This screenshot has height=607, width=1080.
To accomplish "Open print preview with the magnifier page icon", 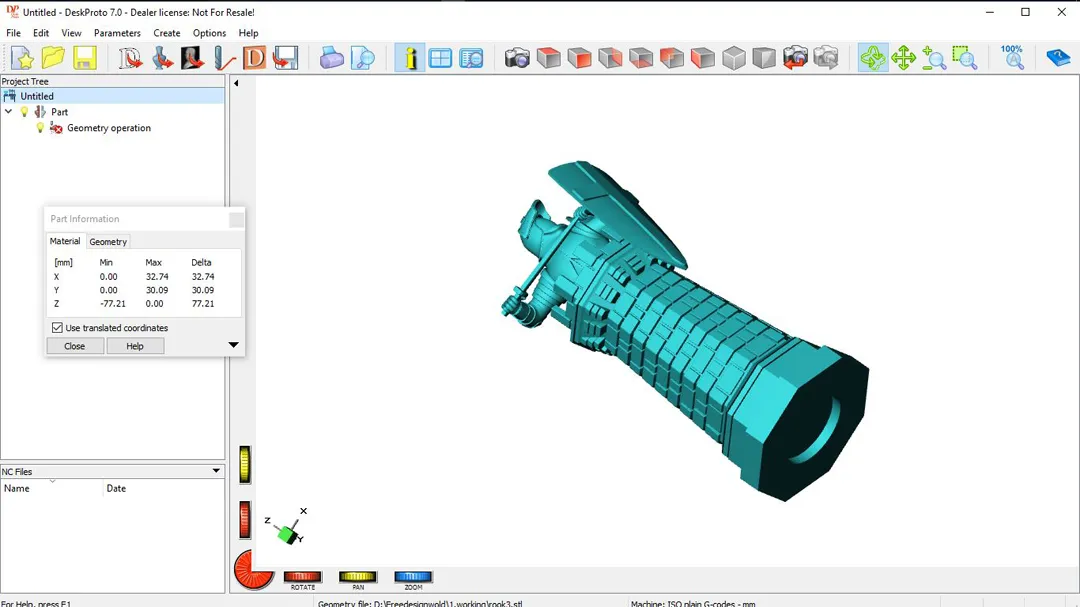I will (362, 58).
